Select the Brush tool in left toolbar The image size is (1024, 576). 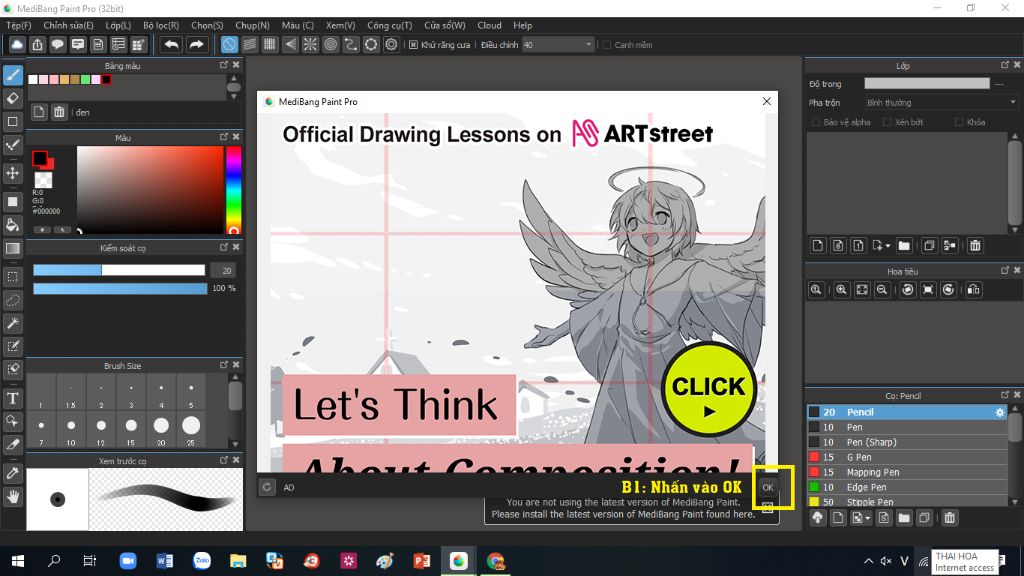[x=12, y=75]
